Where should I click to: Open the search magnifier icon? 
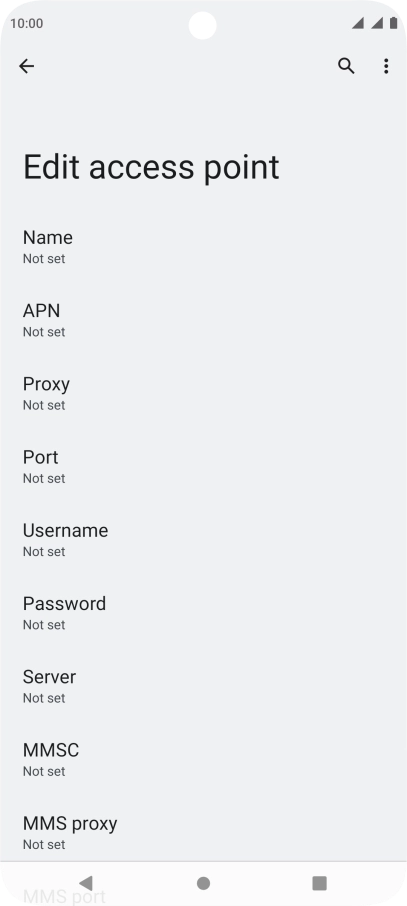346,66
